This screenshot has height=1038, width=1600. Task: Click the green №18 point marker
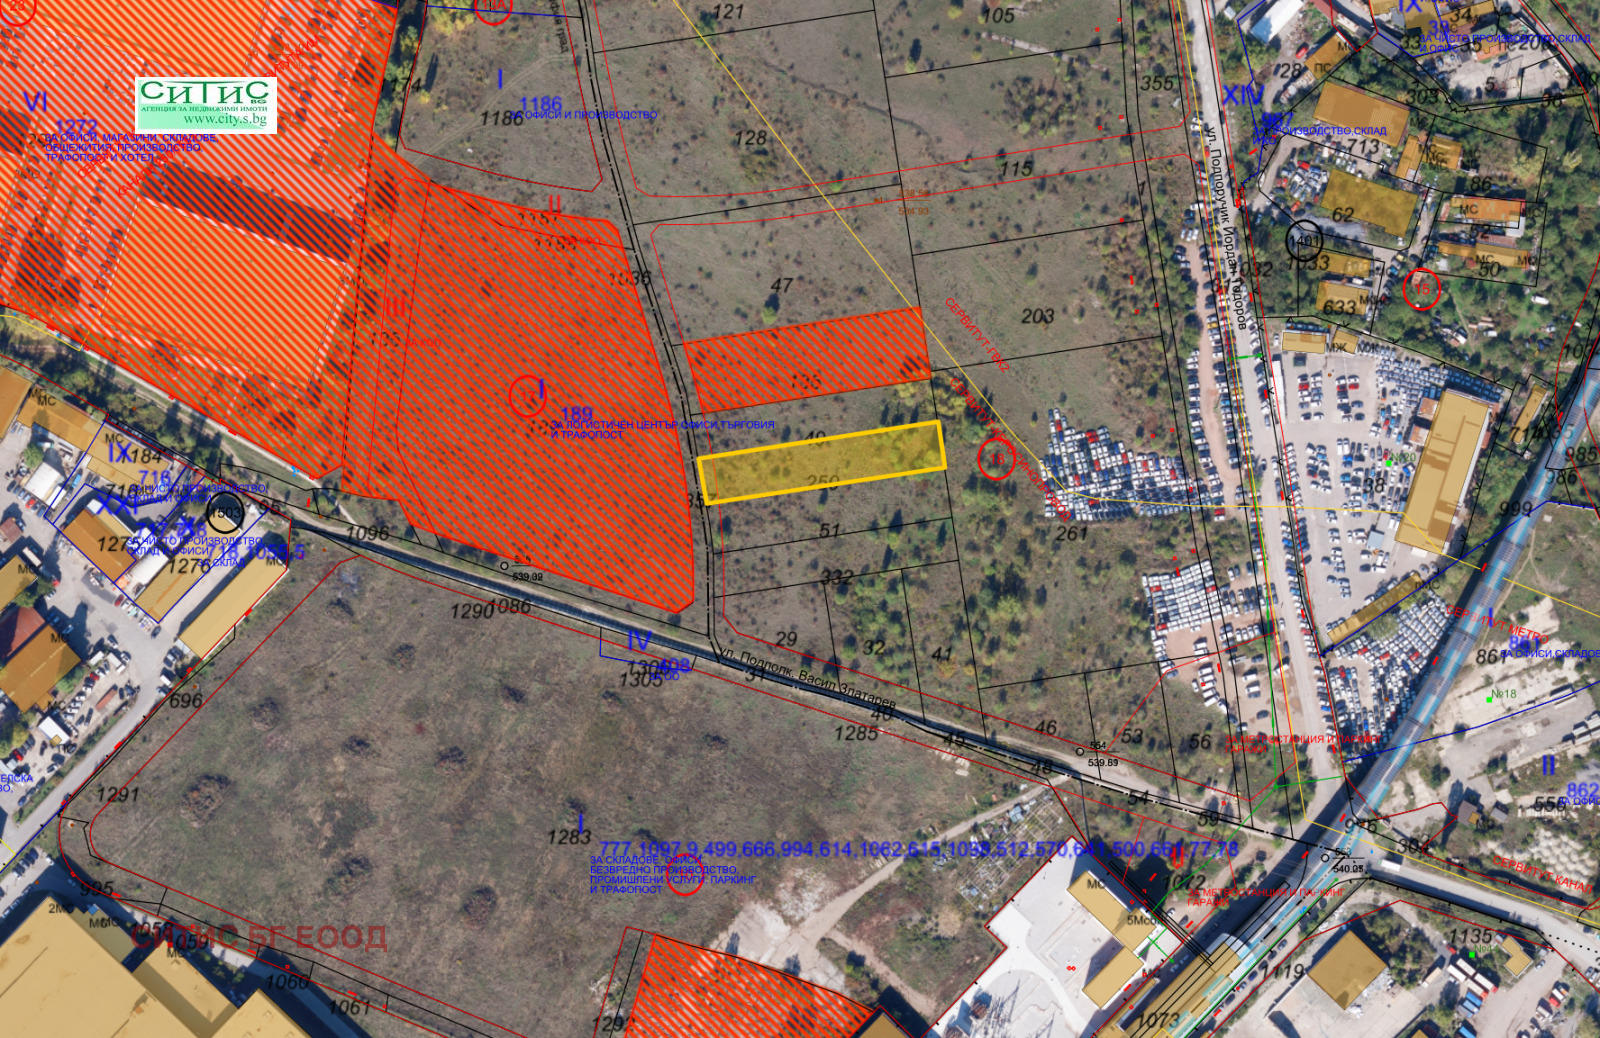[1502, 695]
